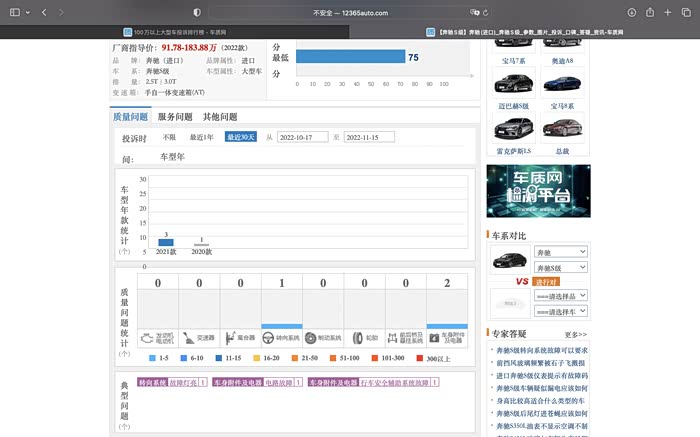Switch to the 服务问题 tab

pyautogui.click(x=175, y=117)
